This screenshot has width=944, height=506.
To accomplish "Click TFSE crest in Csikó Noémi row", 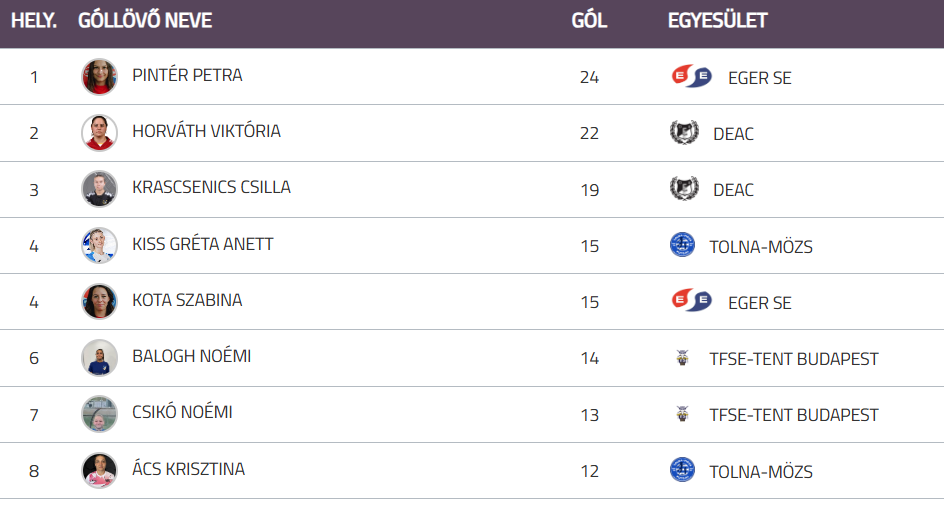I will [682, 414].
